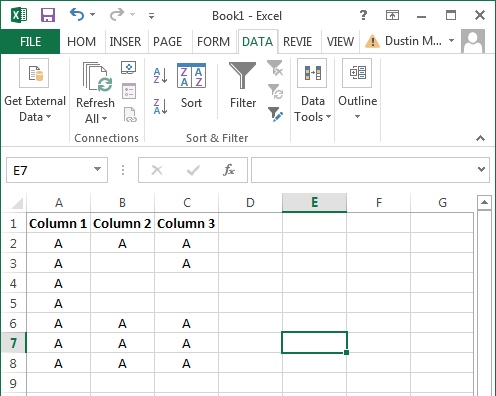Click the redo arrow icon
Viewport: 496px width, 396px height.
tap(117, 15)
